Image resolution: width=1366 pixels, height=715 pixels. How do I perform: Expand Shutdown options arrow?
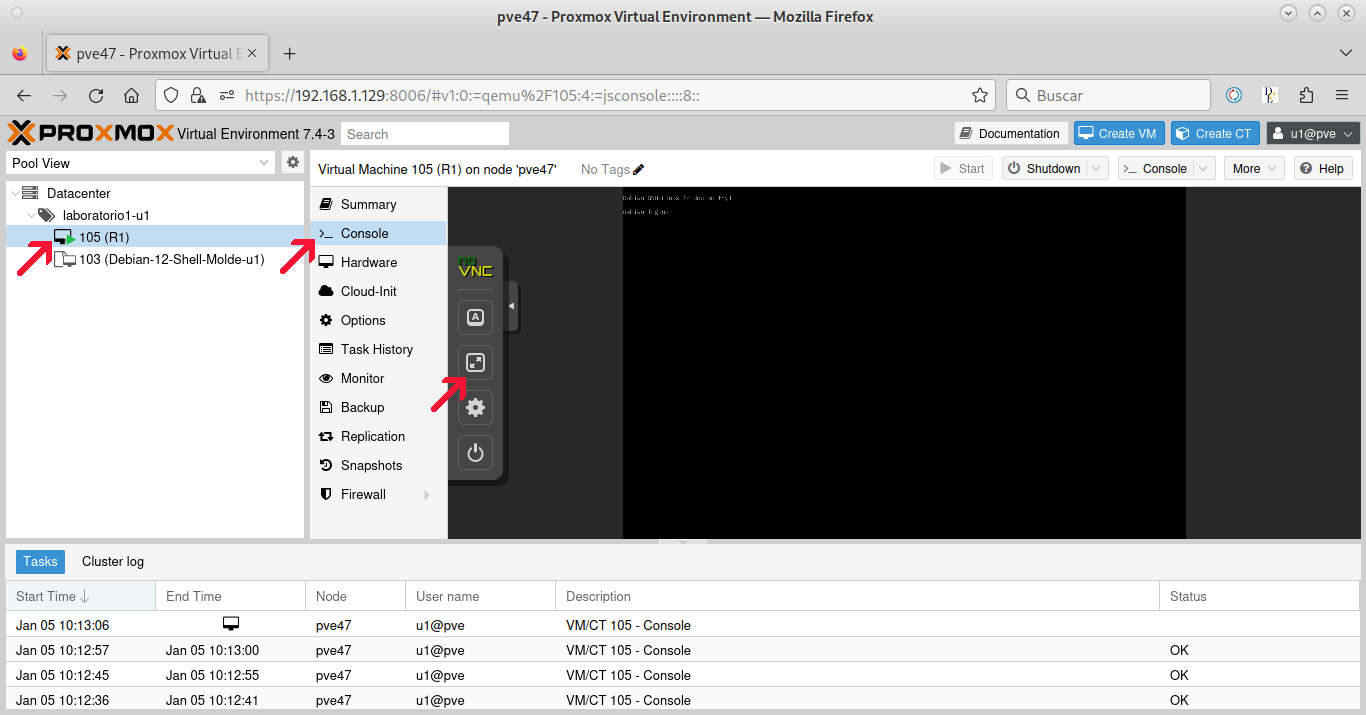tap(1097, 169)
